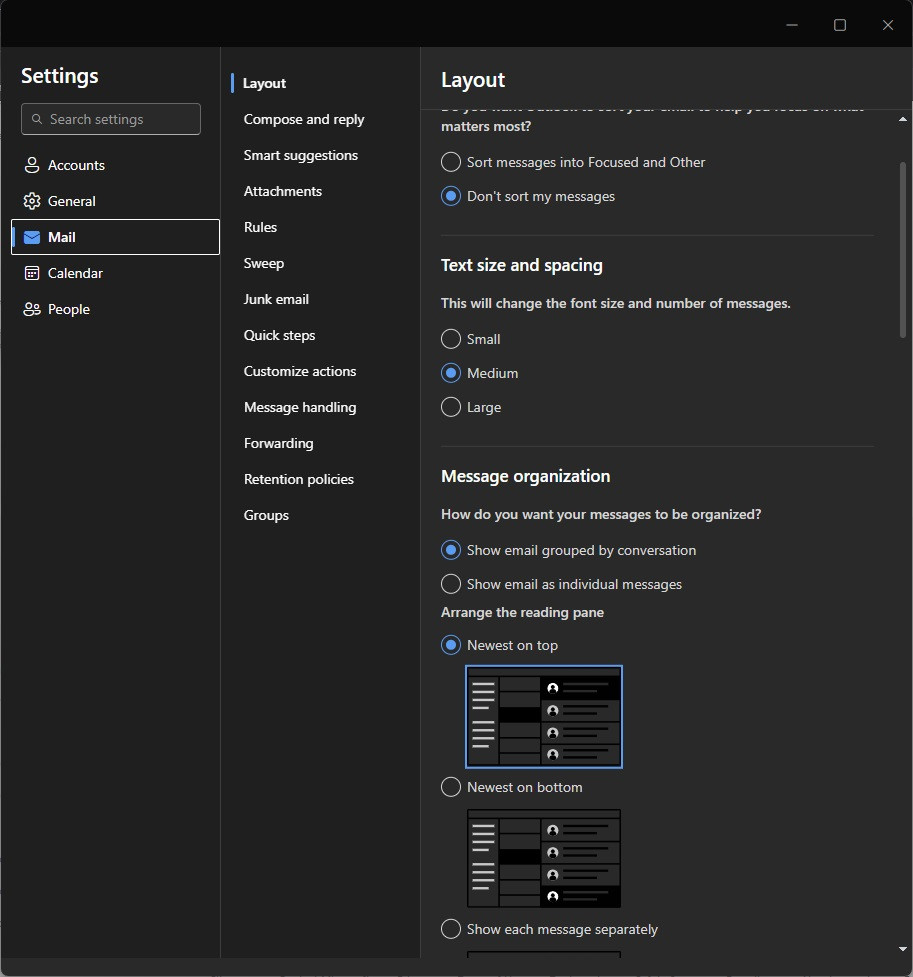Click the scroll down arrow of Layout panel
The height and width of the screenshot is (977, 913).
[x=902, y=950]
